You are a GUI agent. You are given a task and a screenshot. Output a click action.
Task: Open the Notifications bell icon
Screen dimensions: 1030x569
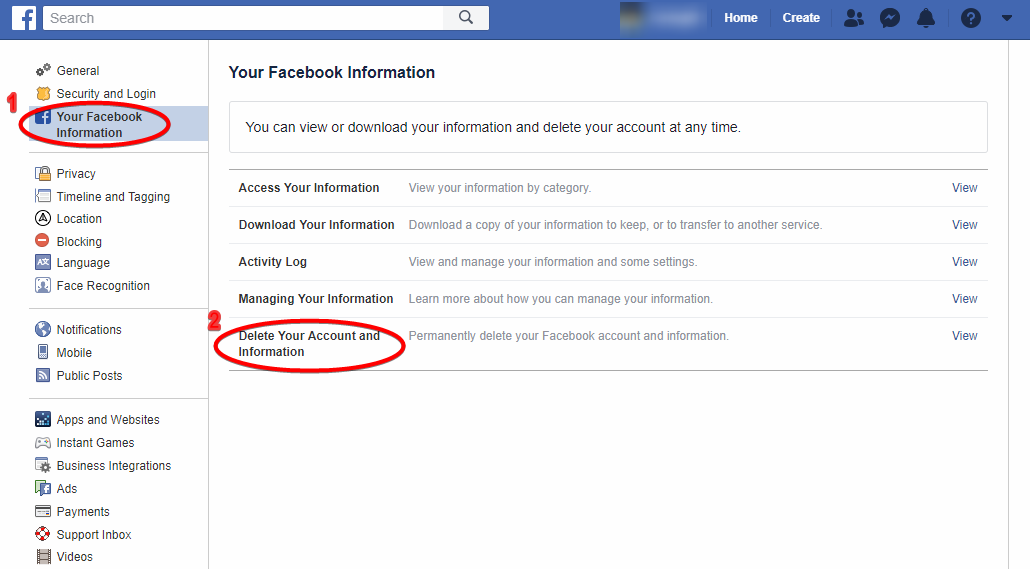[926, 18]
